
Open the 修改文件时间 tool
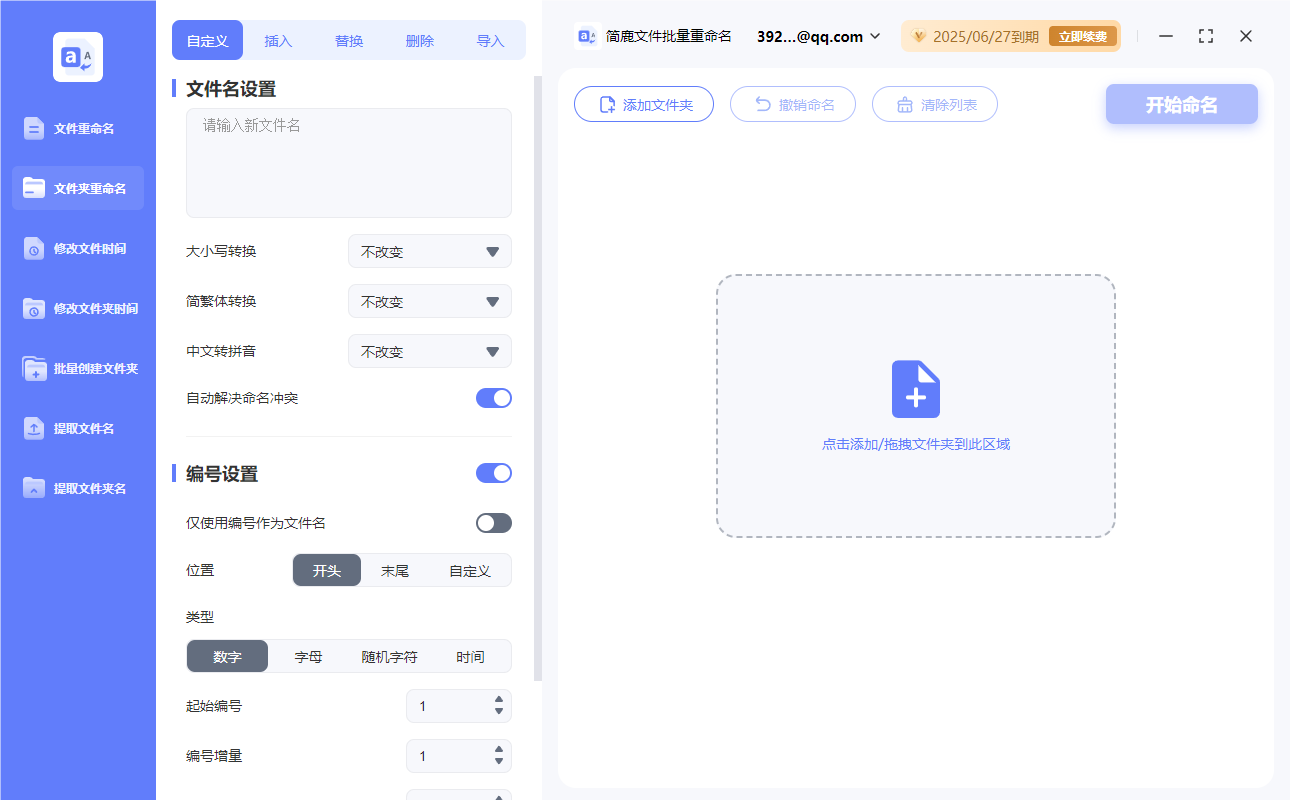(x=77, y=248)
